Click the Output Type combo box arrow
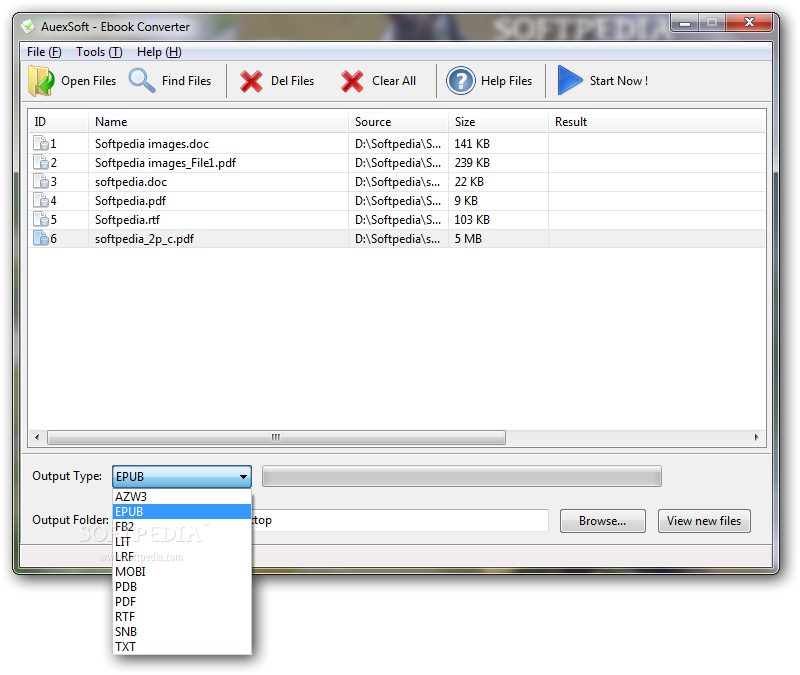800x675 pixels. point(243,477)
